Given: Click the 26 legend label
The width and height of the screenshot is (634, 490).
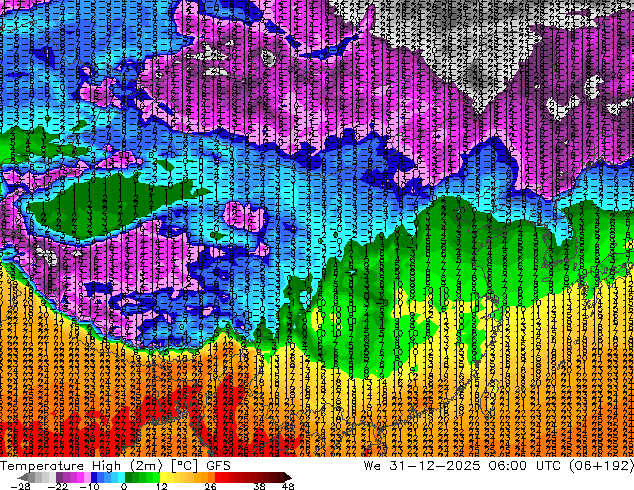Looking at the screenshot, I should click(x=210, y=486).
